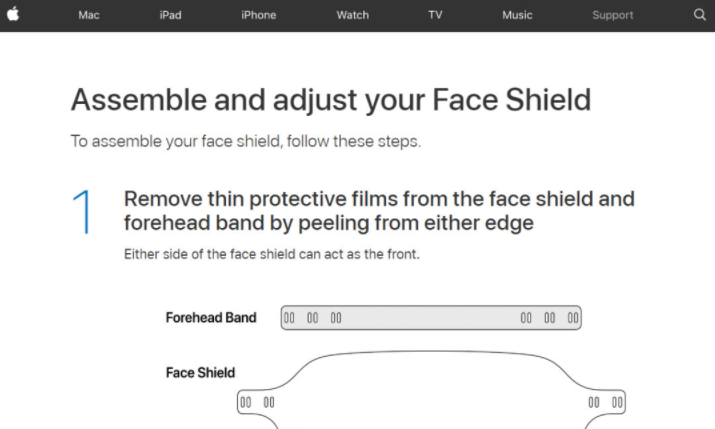715x429 pixels.
Task: Go to the iPad section
Action: (x=171, y=15)
